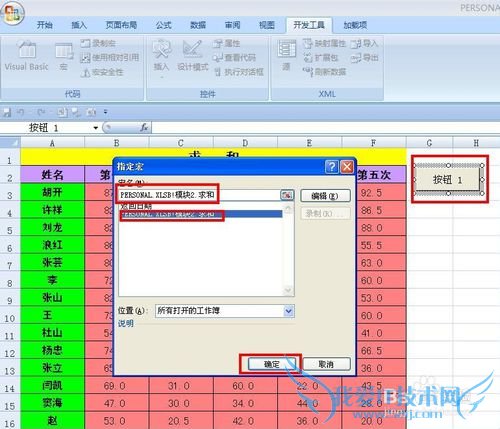500x429 pixels.
Task: Click the Save icon in quick access toolbar
Action: [x=7, y=112]
